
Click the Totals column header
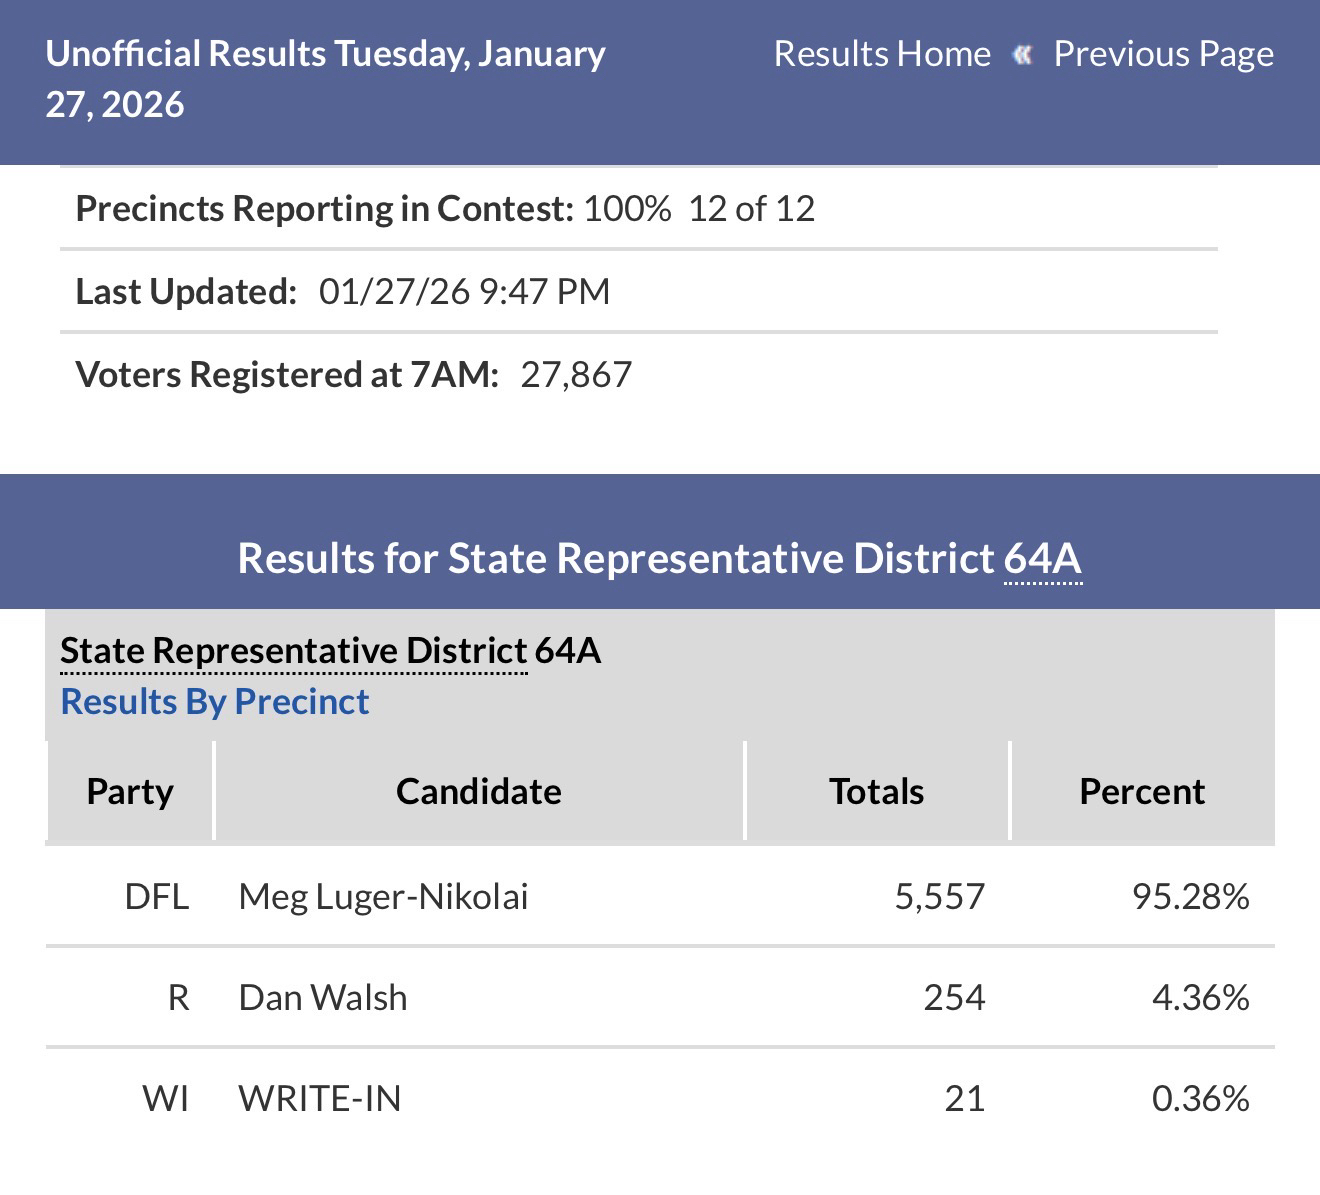coord(876,791)
